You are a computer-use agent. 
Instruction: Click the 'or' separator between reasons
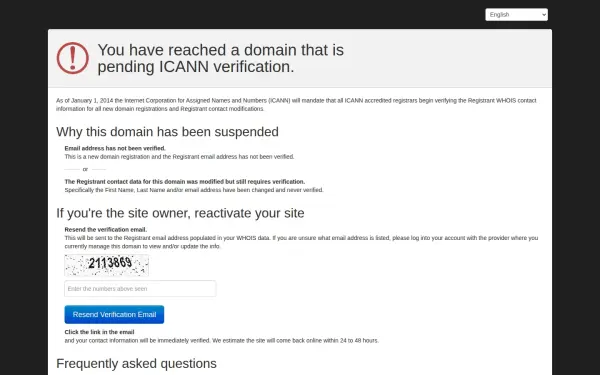(x=85, y=169)
